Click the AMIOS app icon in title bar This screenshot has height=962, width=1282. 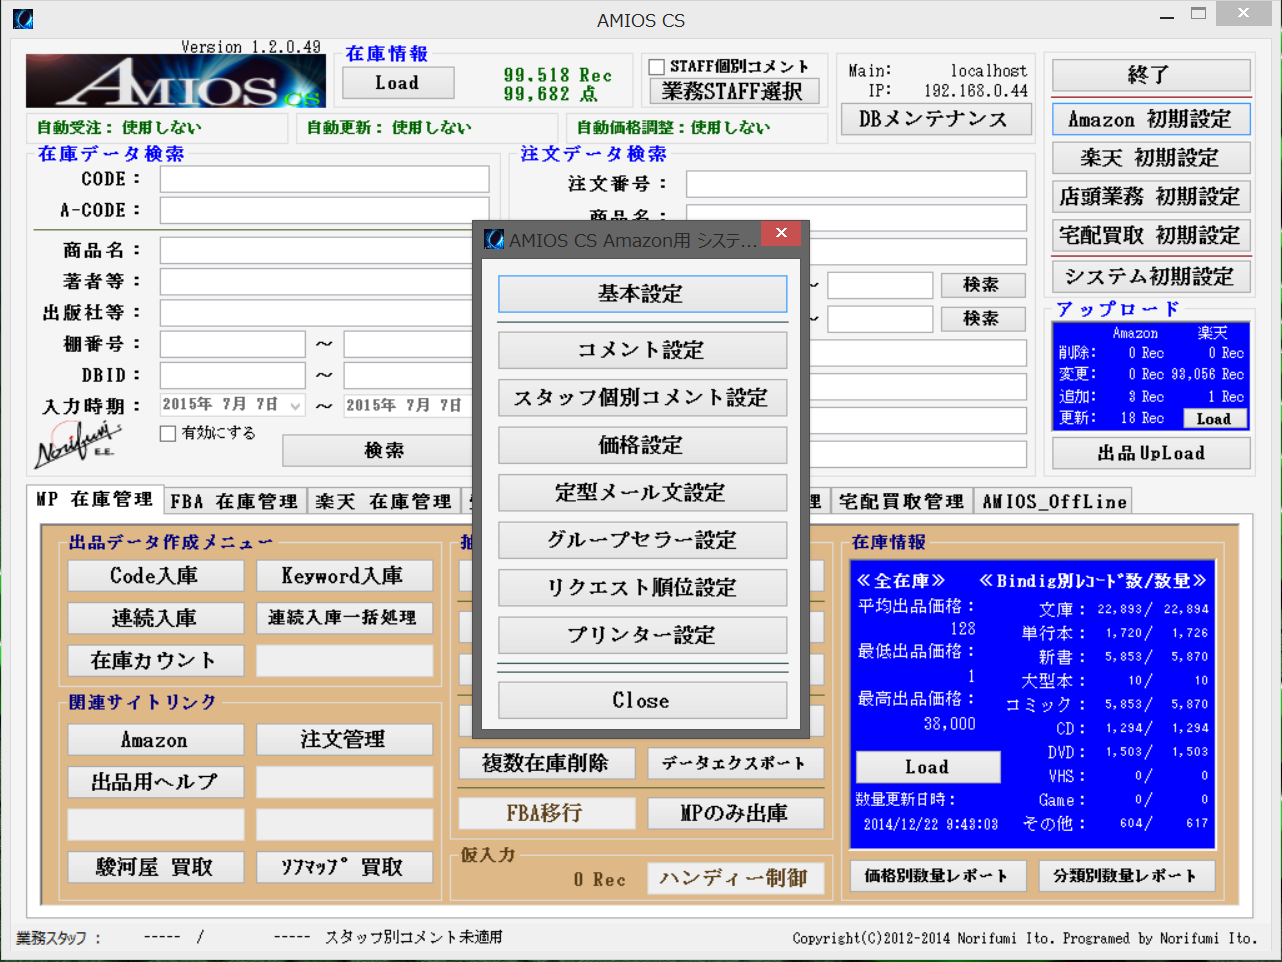click(22, 18)
